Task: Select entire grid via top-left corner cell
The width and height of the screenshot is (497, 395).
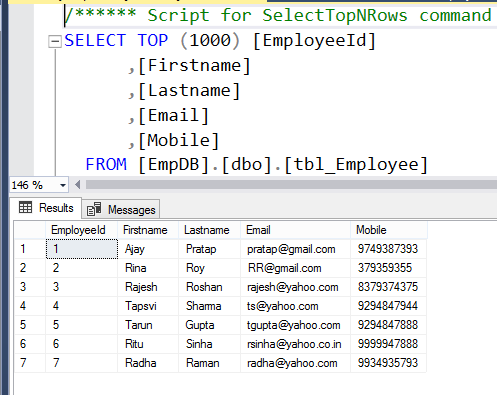Action: (30, 230)
